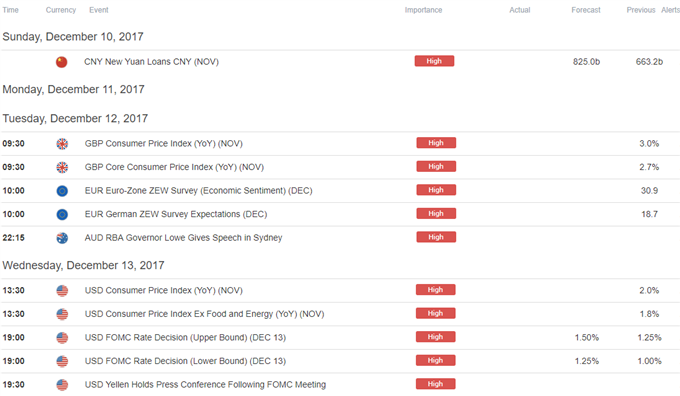This screenshot has height=396, width=680.
Task: Open EUR German ZEW Survey Expectations (DEC) event
Action: pos(176,214)
